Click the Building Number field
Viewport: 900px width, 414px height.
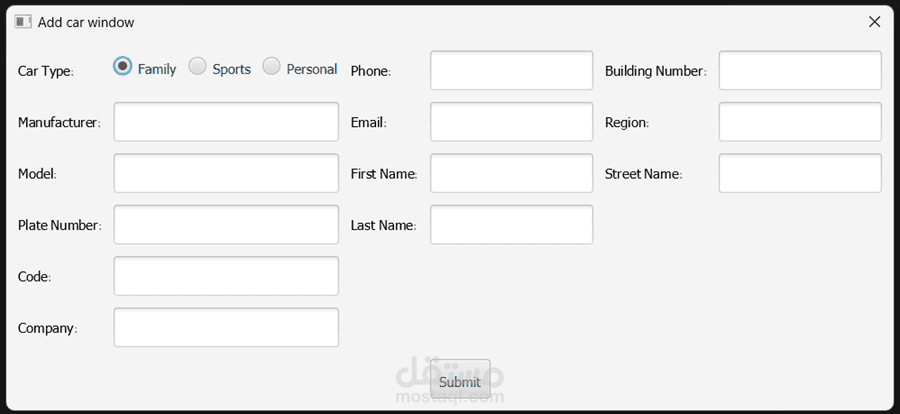tap(800, 70)
